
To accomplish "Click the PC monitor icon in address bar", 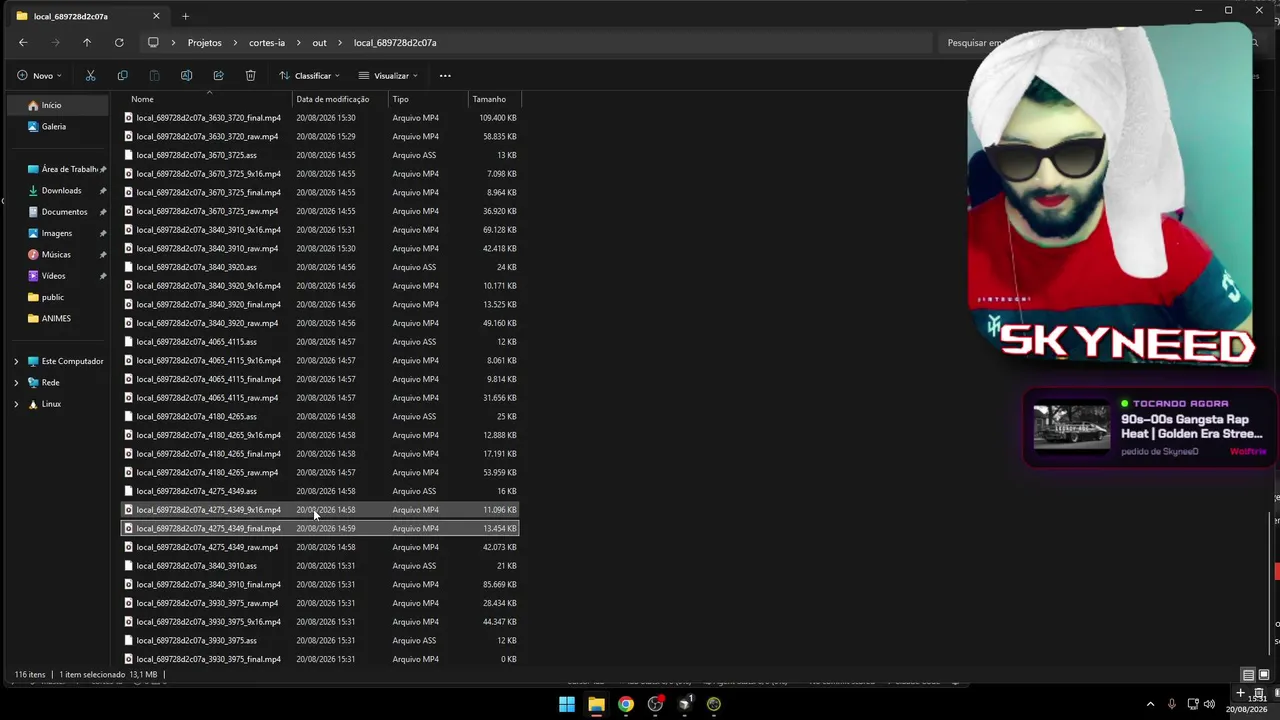I will [153, 43].
